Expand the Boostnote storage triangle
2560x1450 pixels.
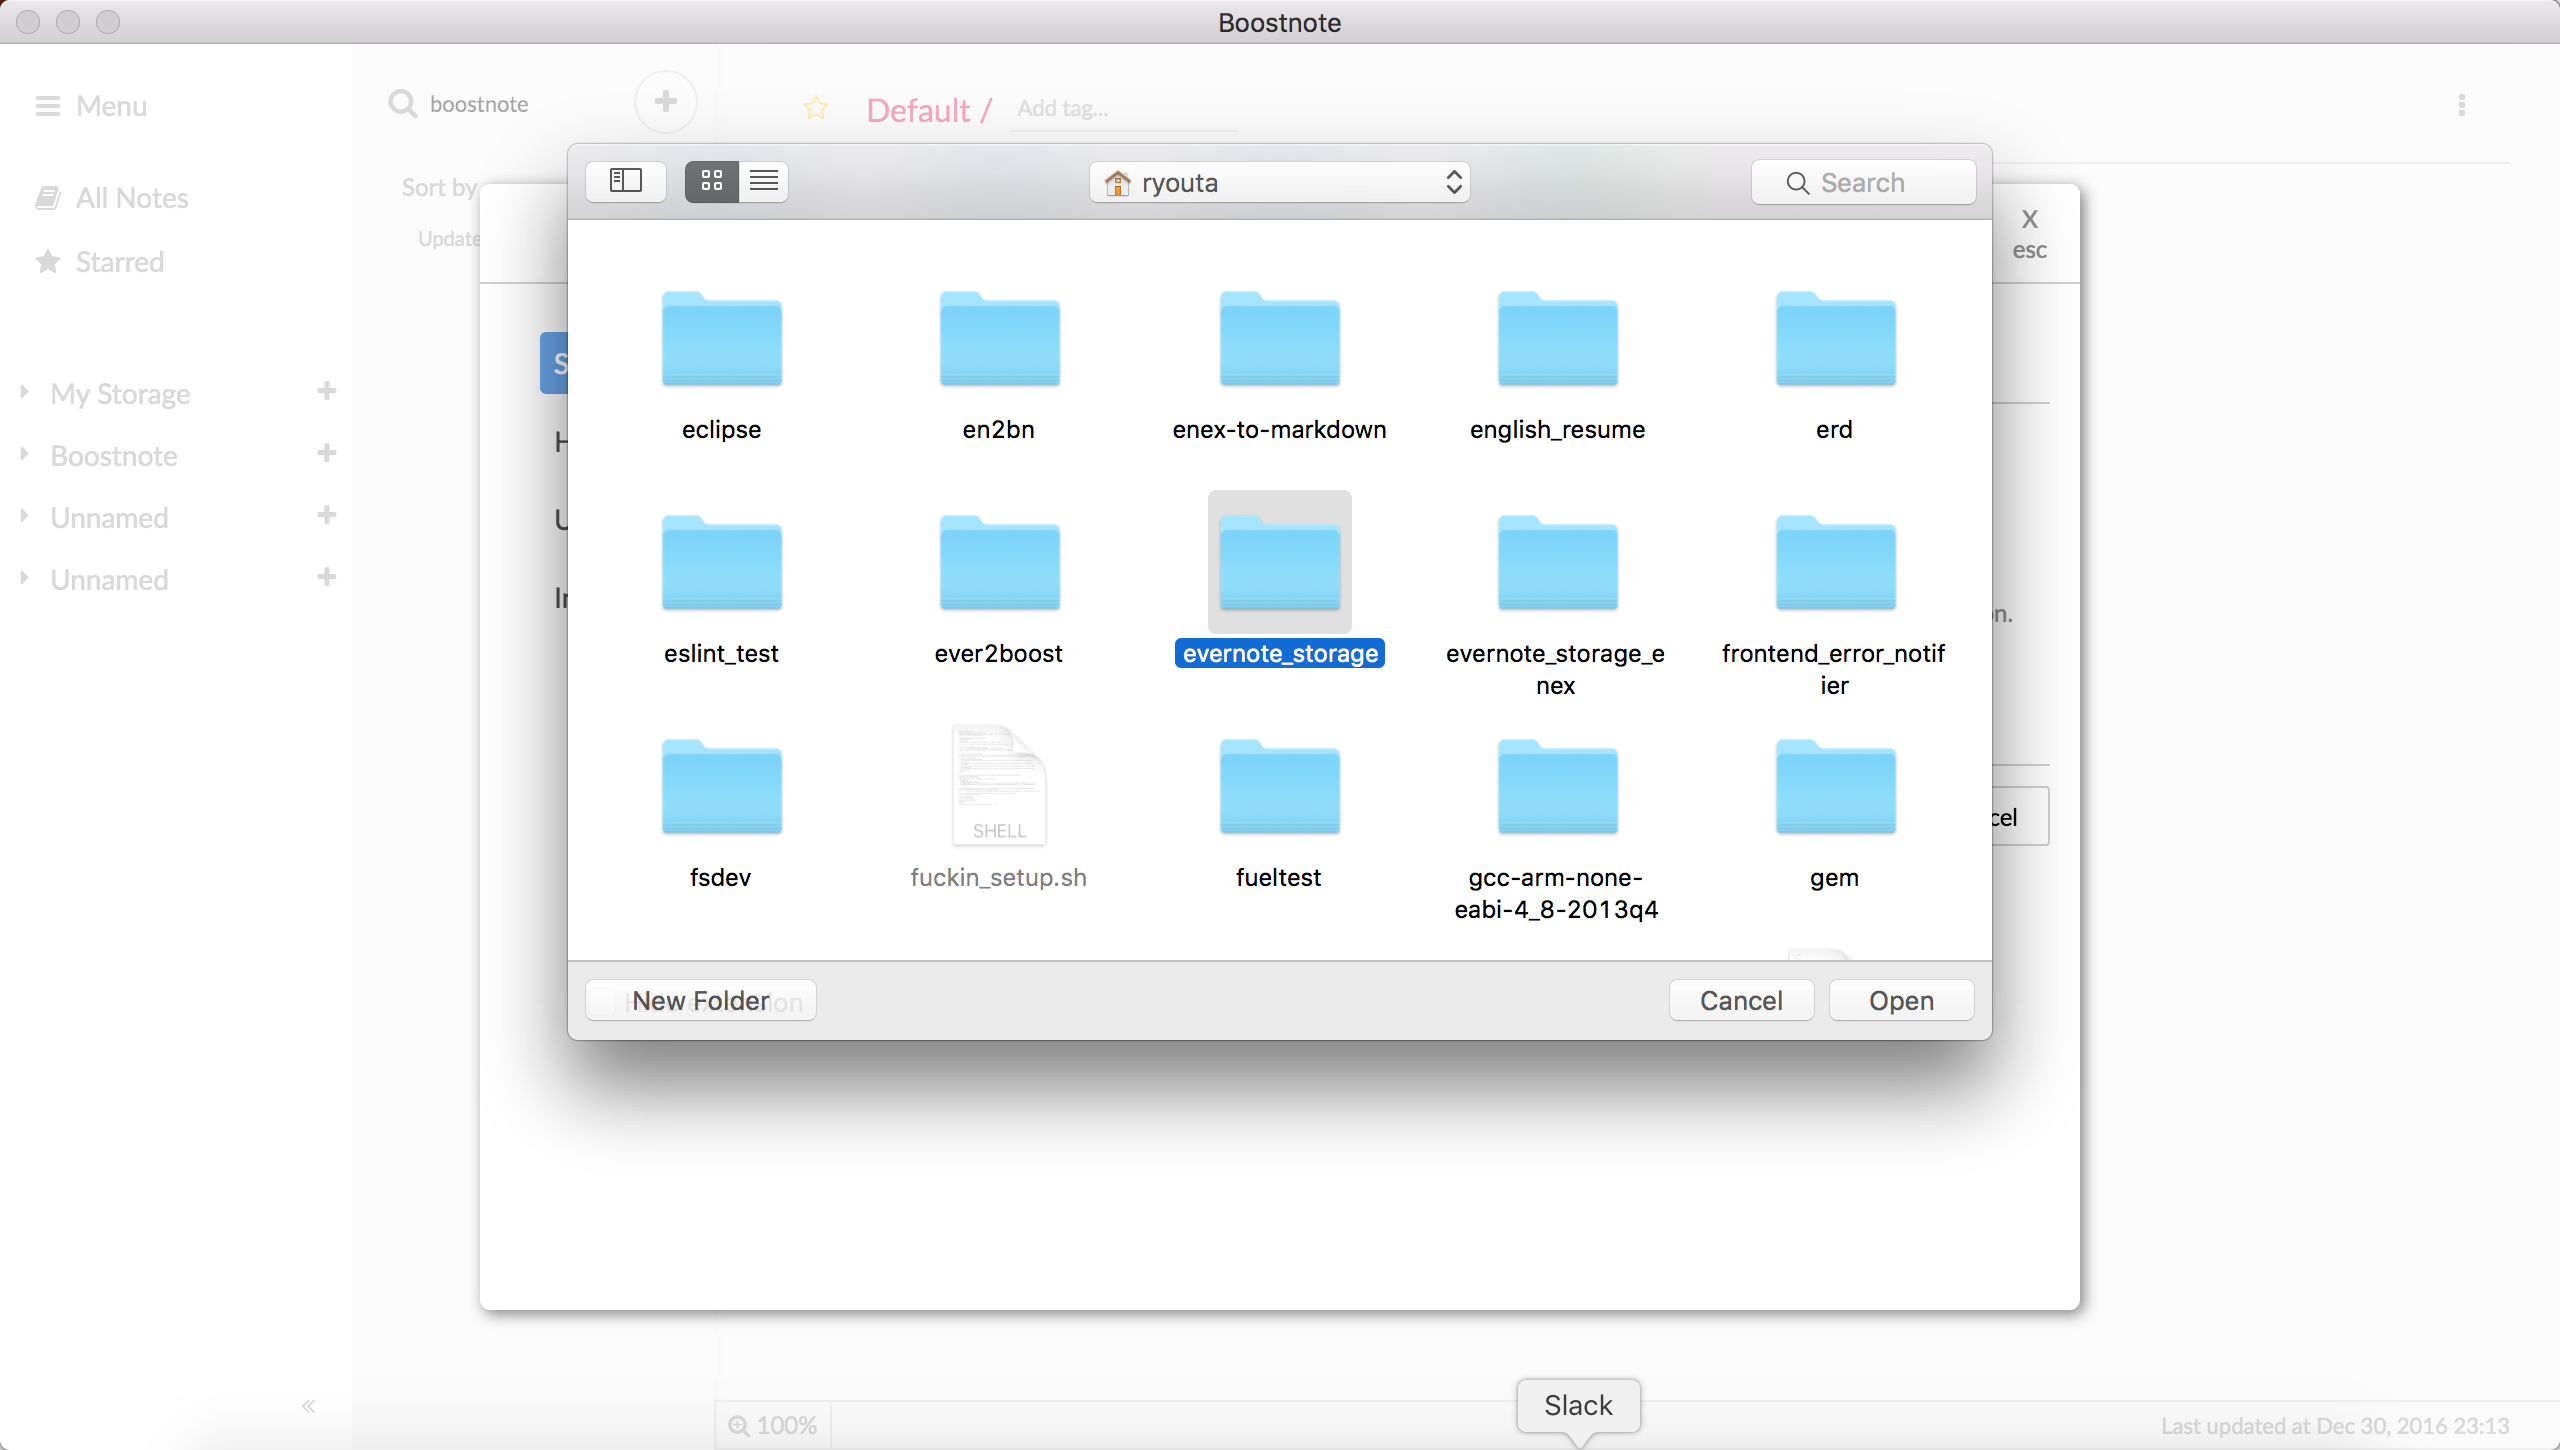click(25, 454)
